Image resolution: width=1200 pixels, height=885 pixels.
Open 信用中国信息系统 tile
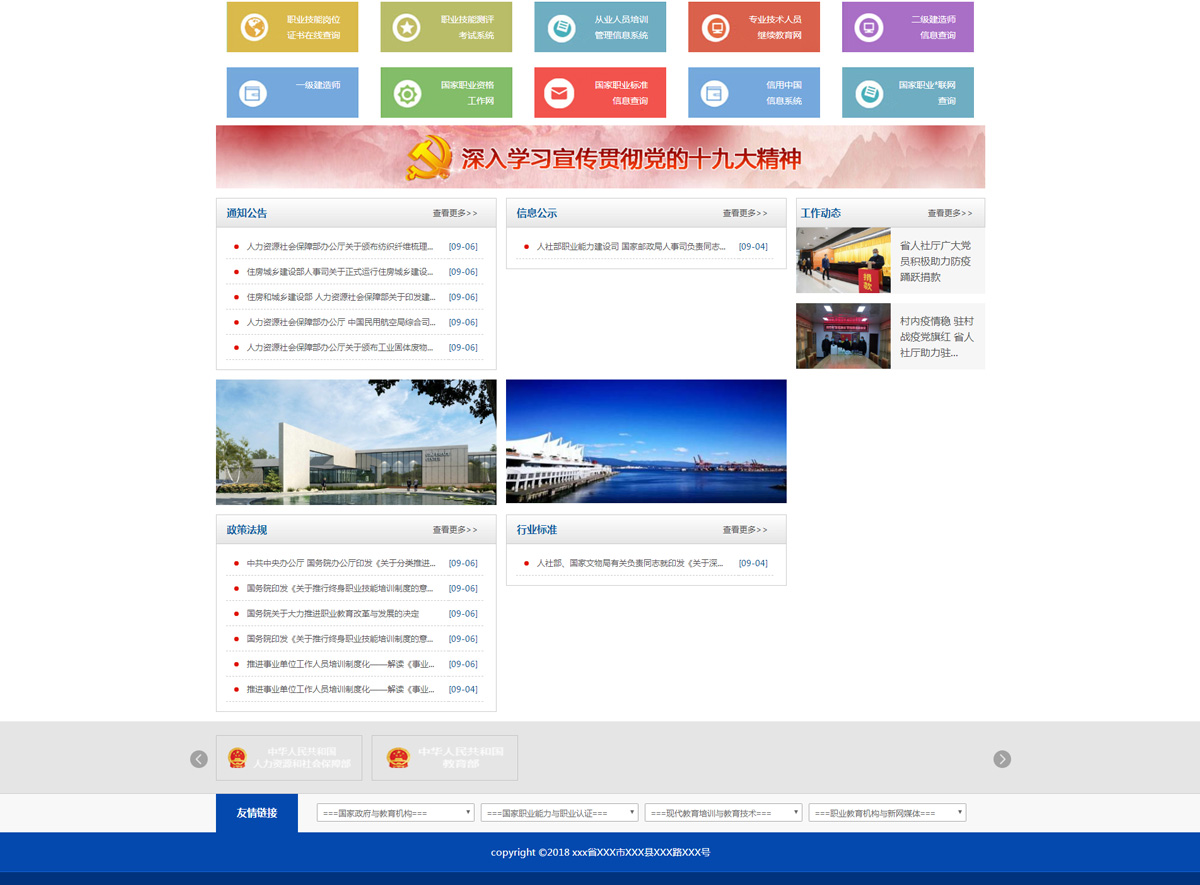click(753, 92)
